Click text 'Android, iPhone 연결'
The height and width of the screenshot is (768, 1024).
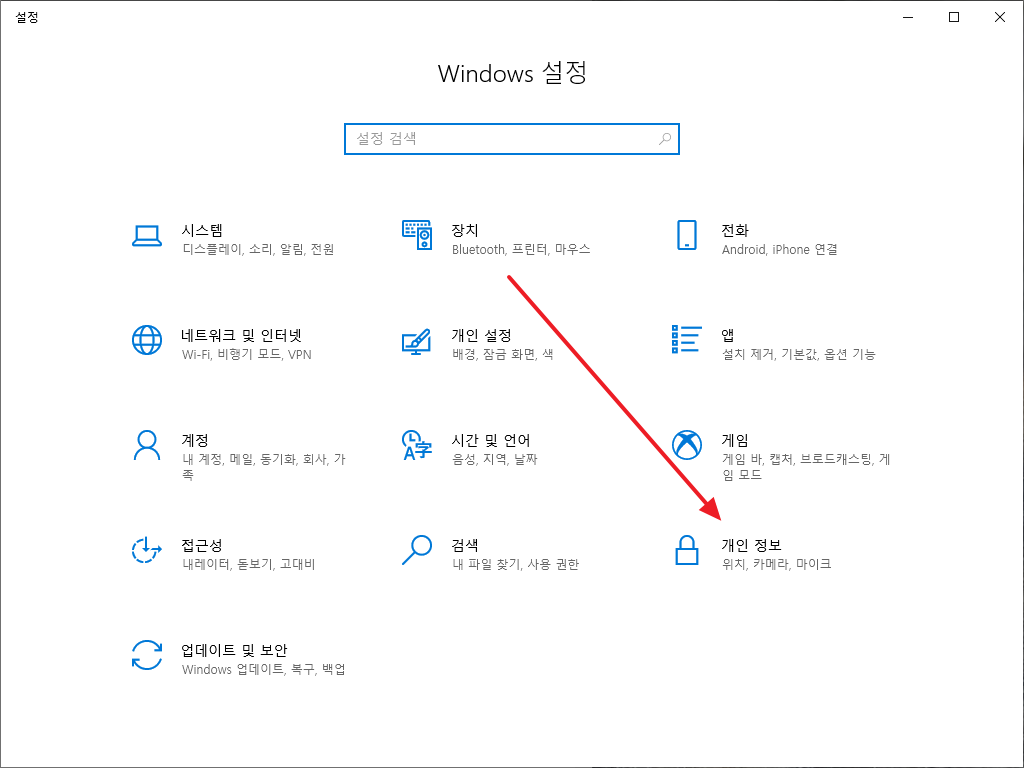click(x=780, y=249)
